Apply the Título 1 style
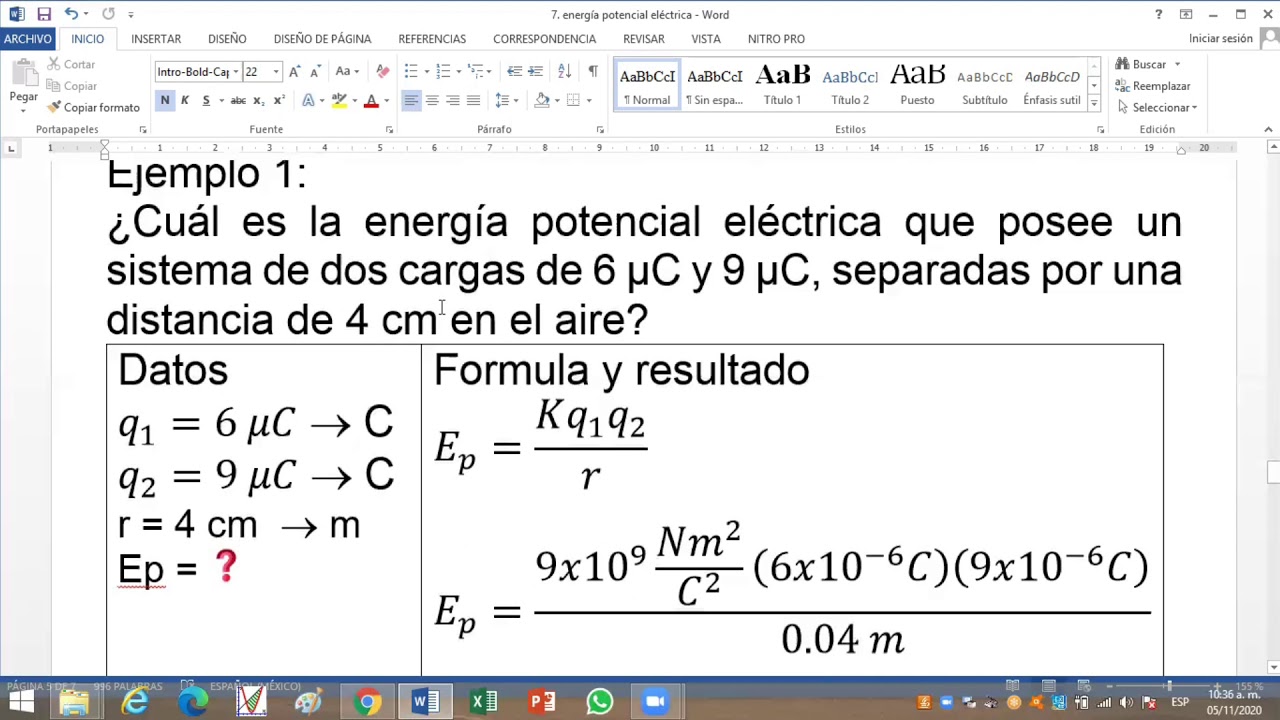Screen dimensions: 1280x720 tap(782, 85)
